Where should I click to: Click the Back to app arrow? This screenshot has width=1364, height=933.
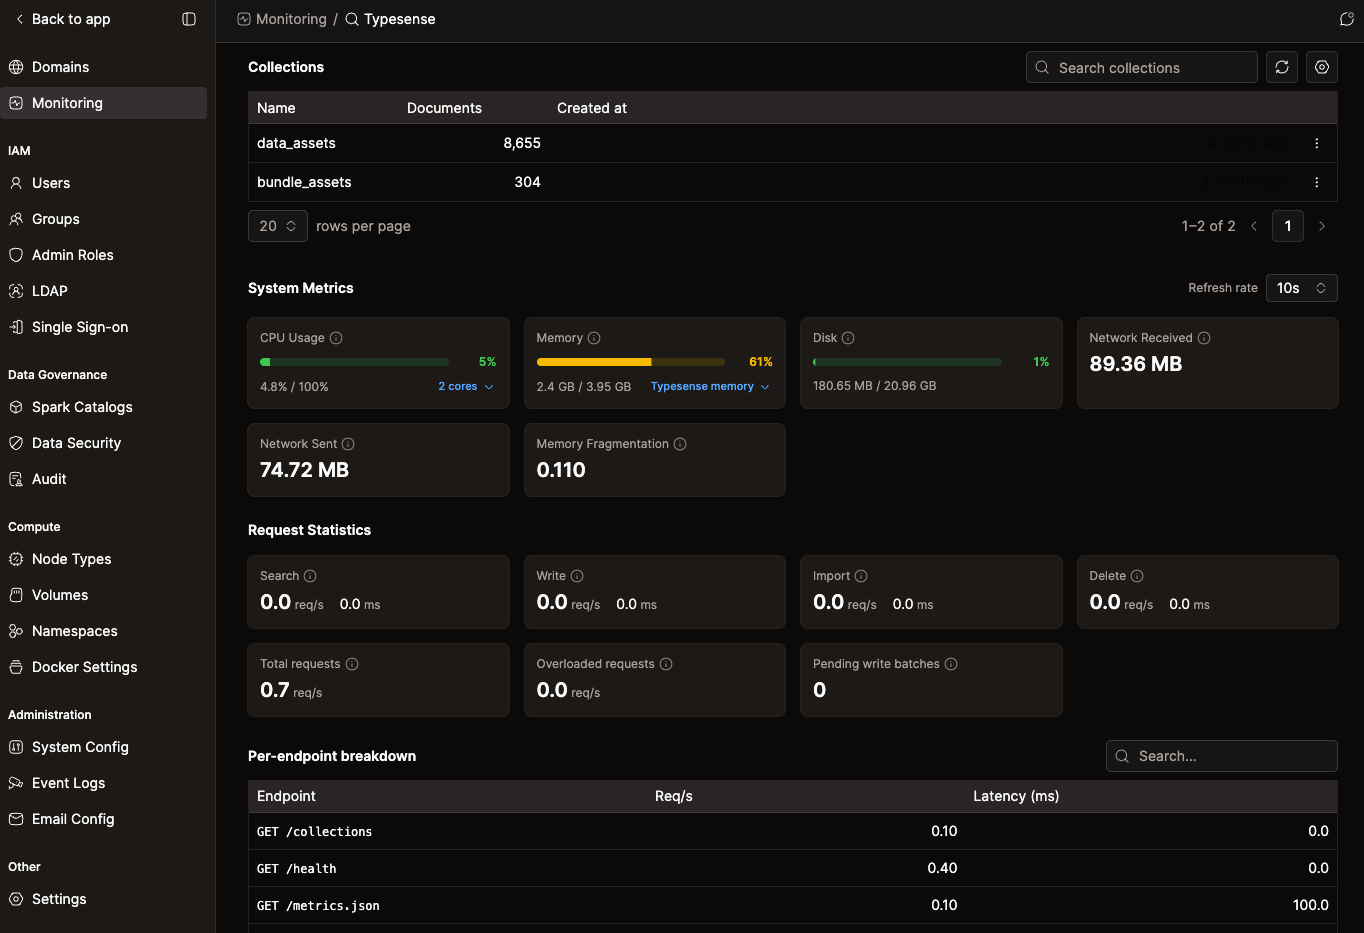pyautogui.click(x=19, y=19)
